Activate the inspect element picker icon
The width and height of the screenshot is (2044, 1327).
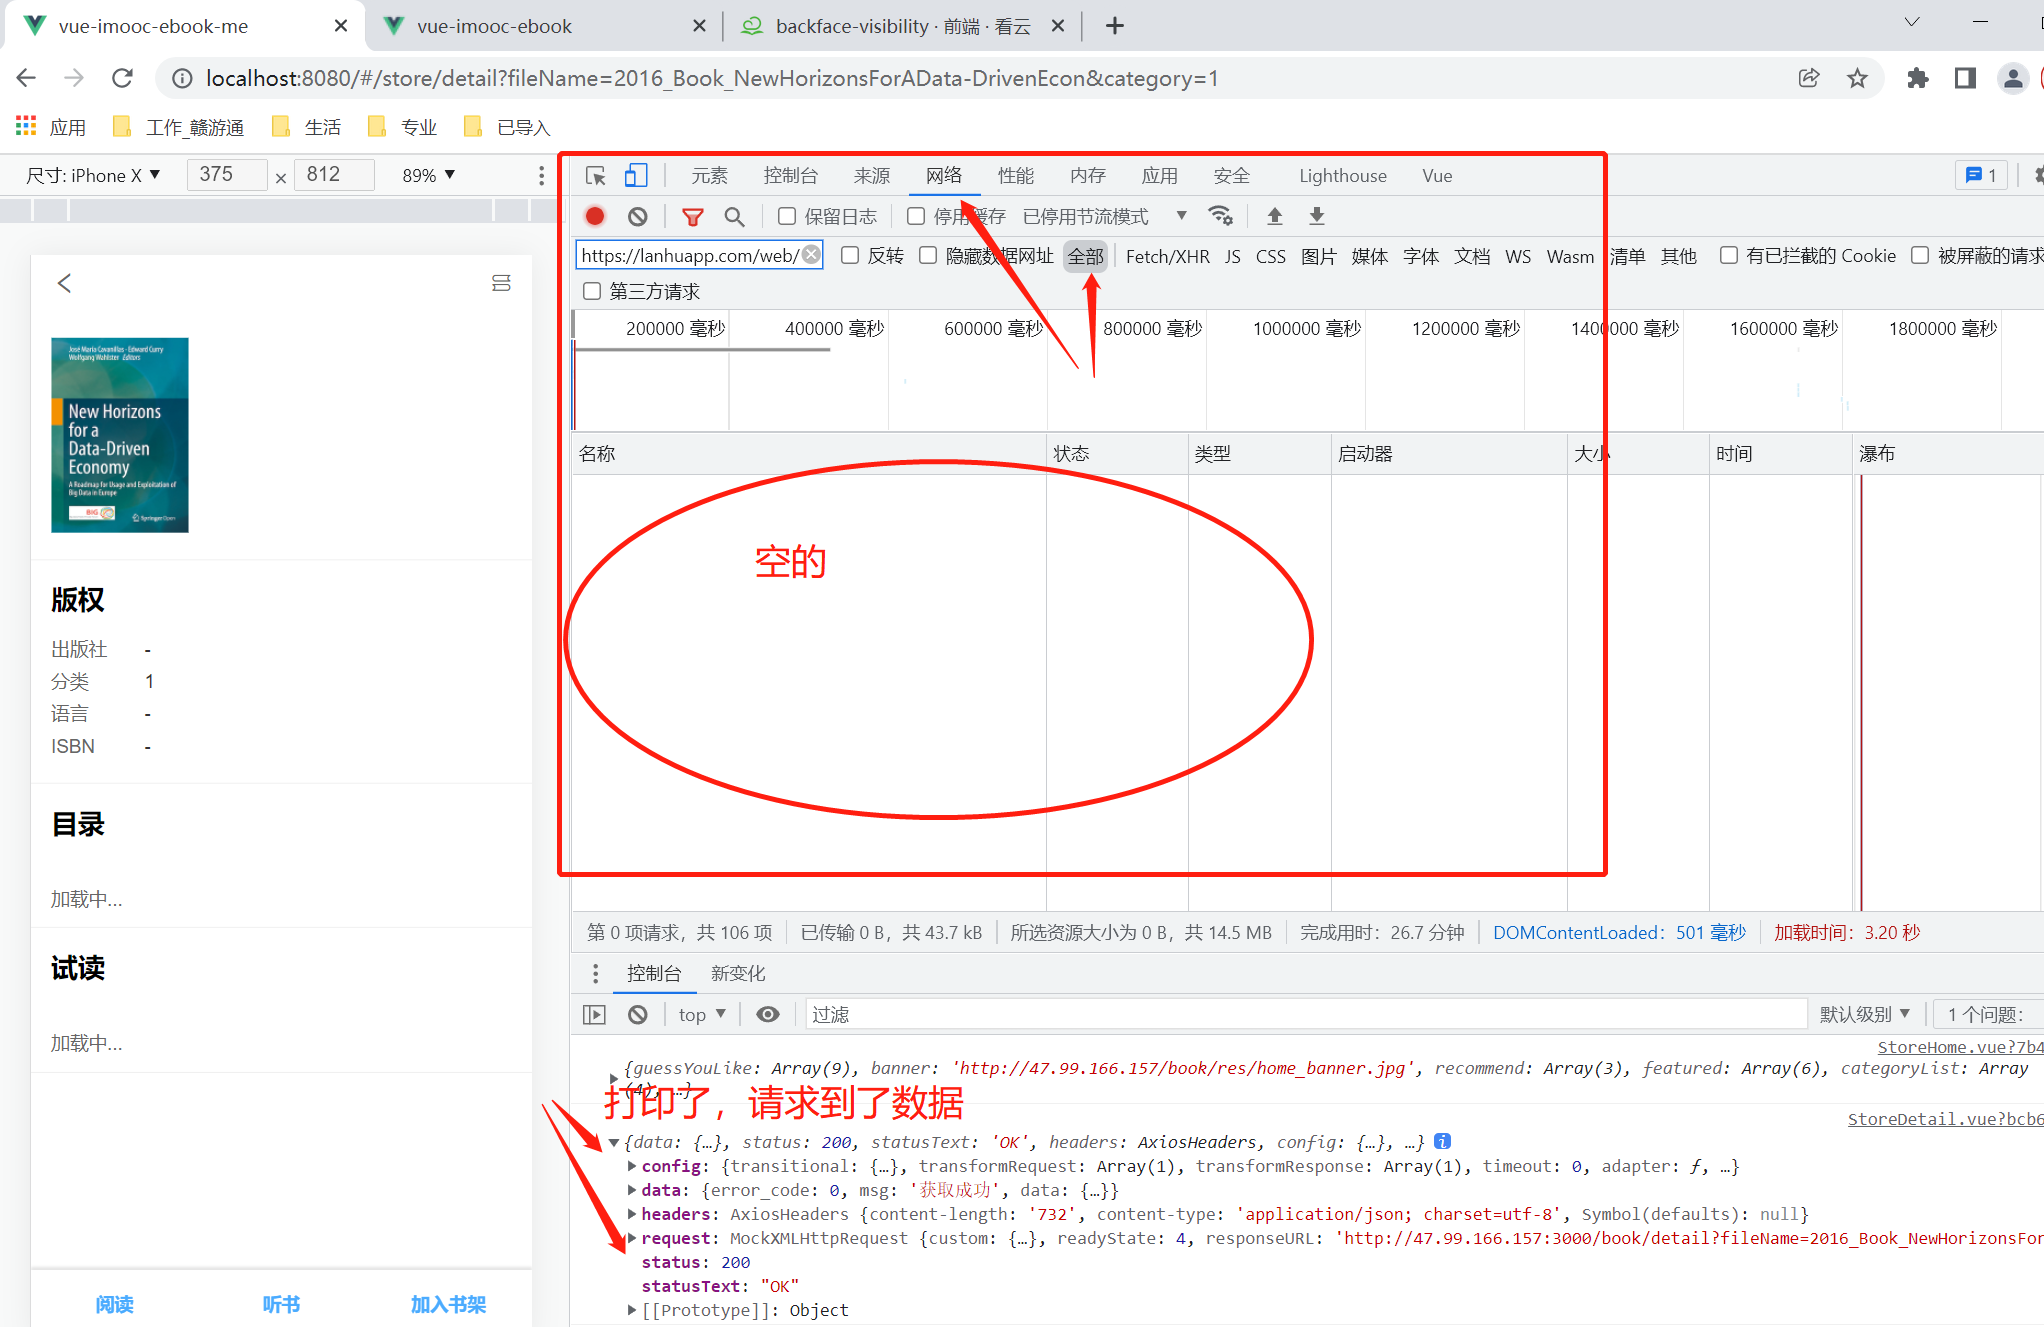click(596, 176)
